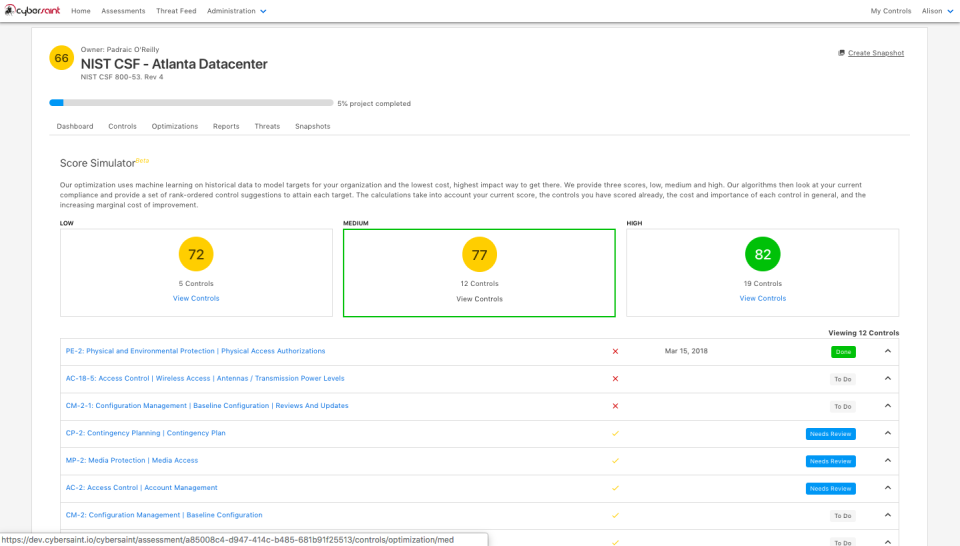Click View Controls under the High score
Viewport: 960px width, 546px height.
(x=762, y=298)
